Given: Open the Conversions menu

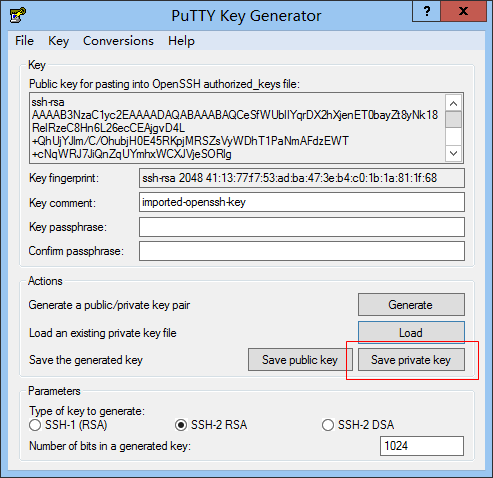Looking at the screenshot, I should click(x=118, y=41).
